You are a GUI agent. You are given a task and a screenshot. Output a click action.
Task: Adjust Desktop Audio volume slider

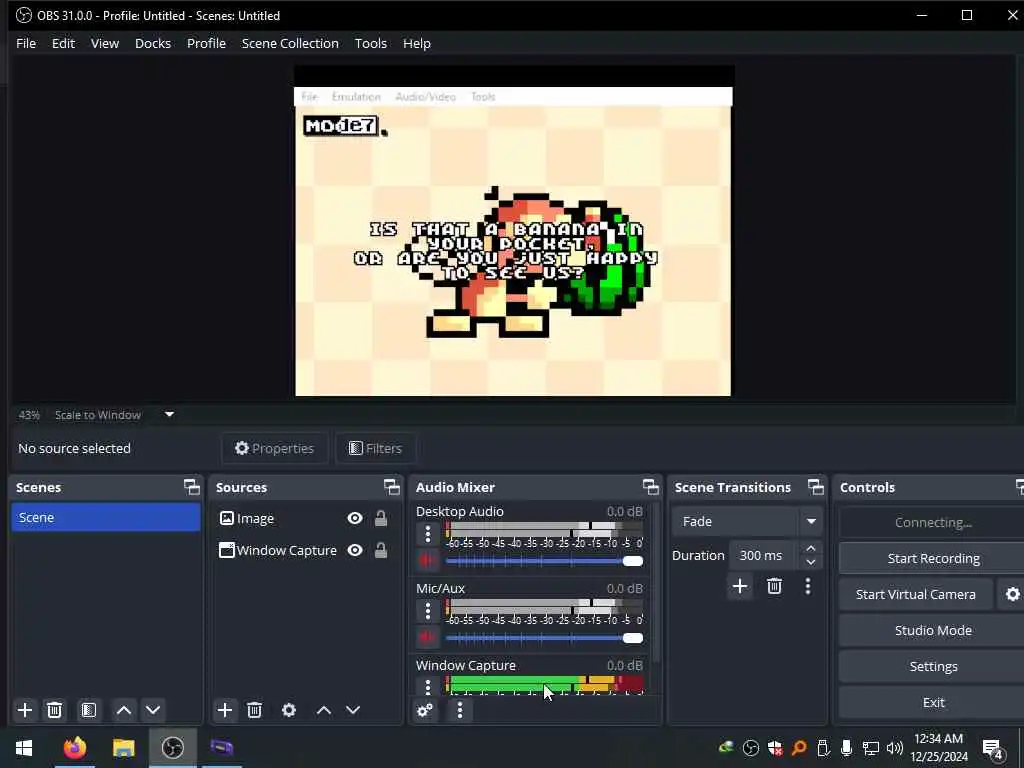pyautogui.click(x=544, y=561)
